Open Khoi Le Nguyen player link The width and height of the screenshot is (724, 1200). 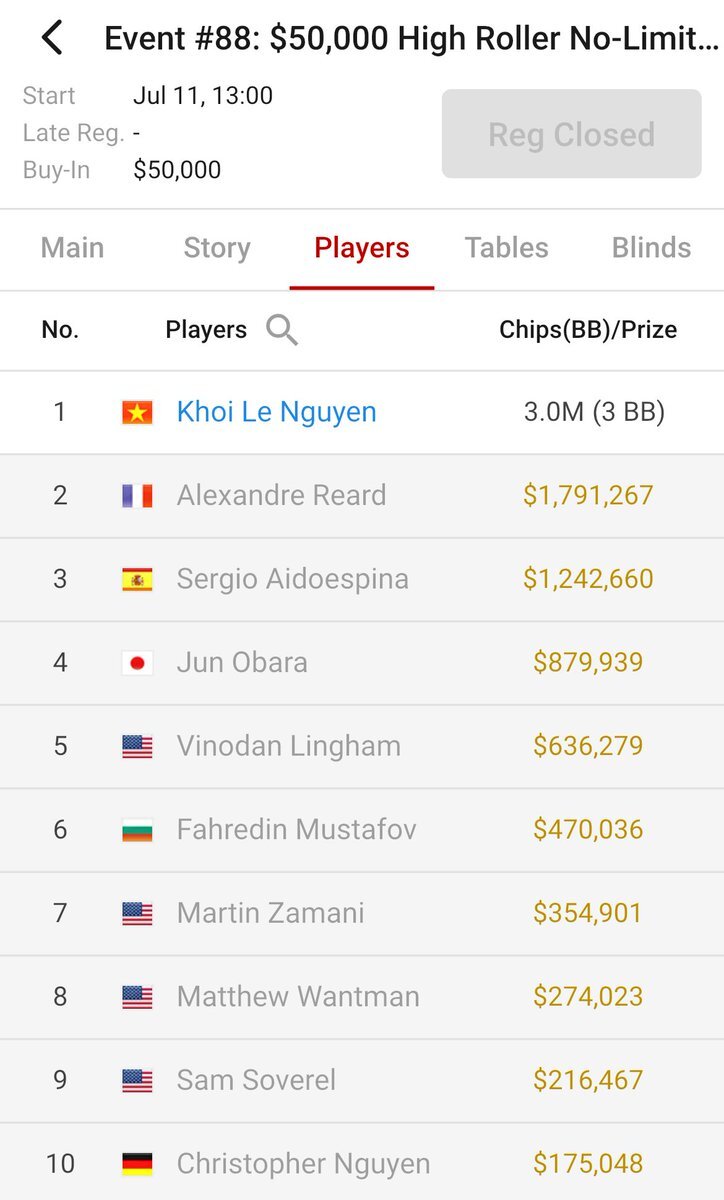click(277, 412)
